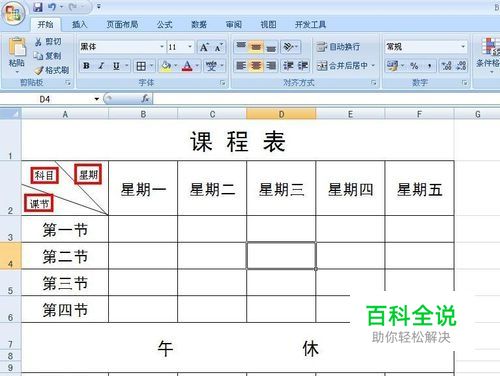
Task: Apply the red font color
Action: 188,66
